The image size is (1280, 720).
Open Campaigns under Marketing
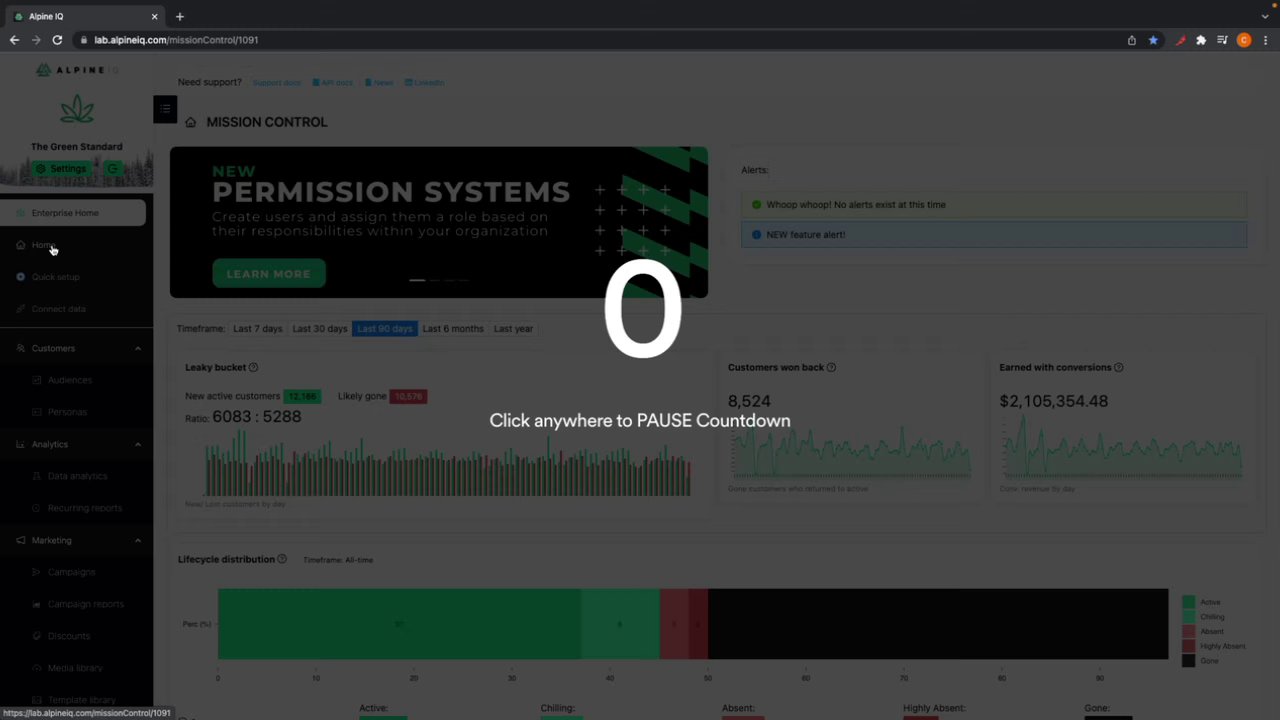click(71, 572)
